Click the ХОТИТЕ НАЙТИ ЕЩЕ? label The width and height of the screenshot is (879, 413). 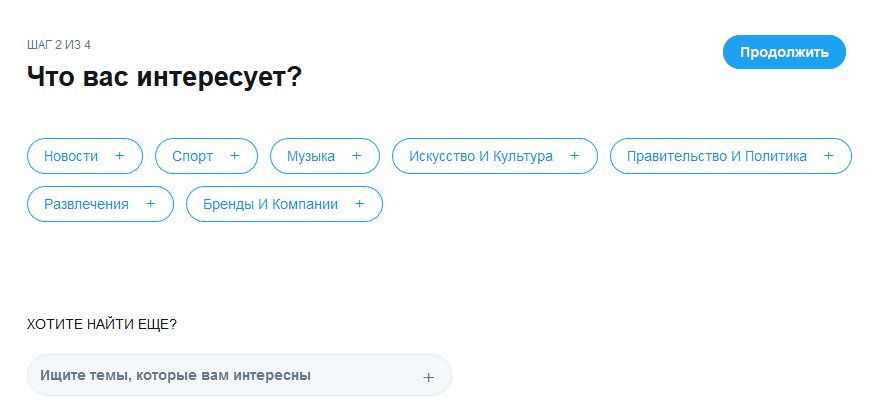pyautogui.click(x=102, y=324)
